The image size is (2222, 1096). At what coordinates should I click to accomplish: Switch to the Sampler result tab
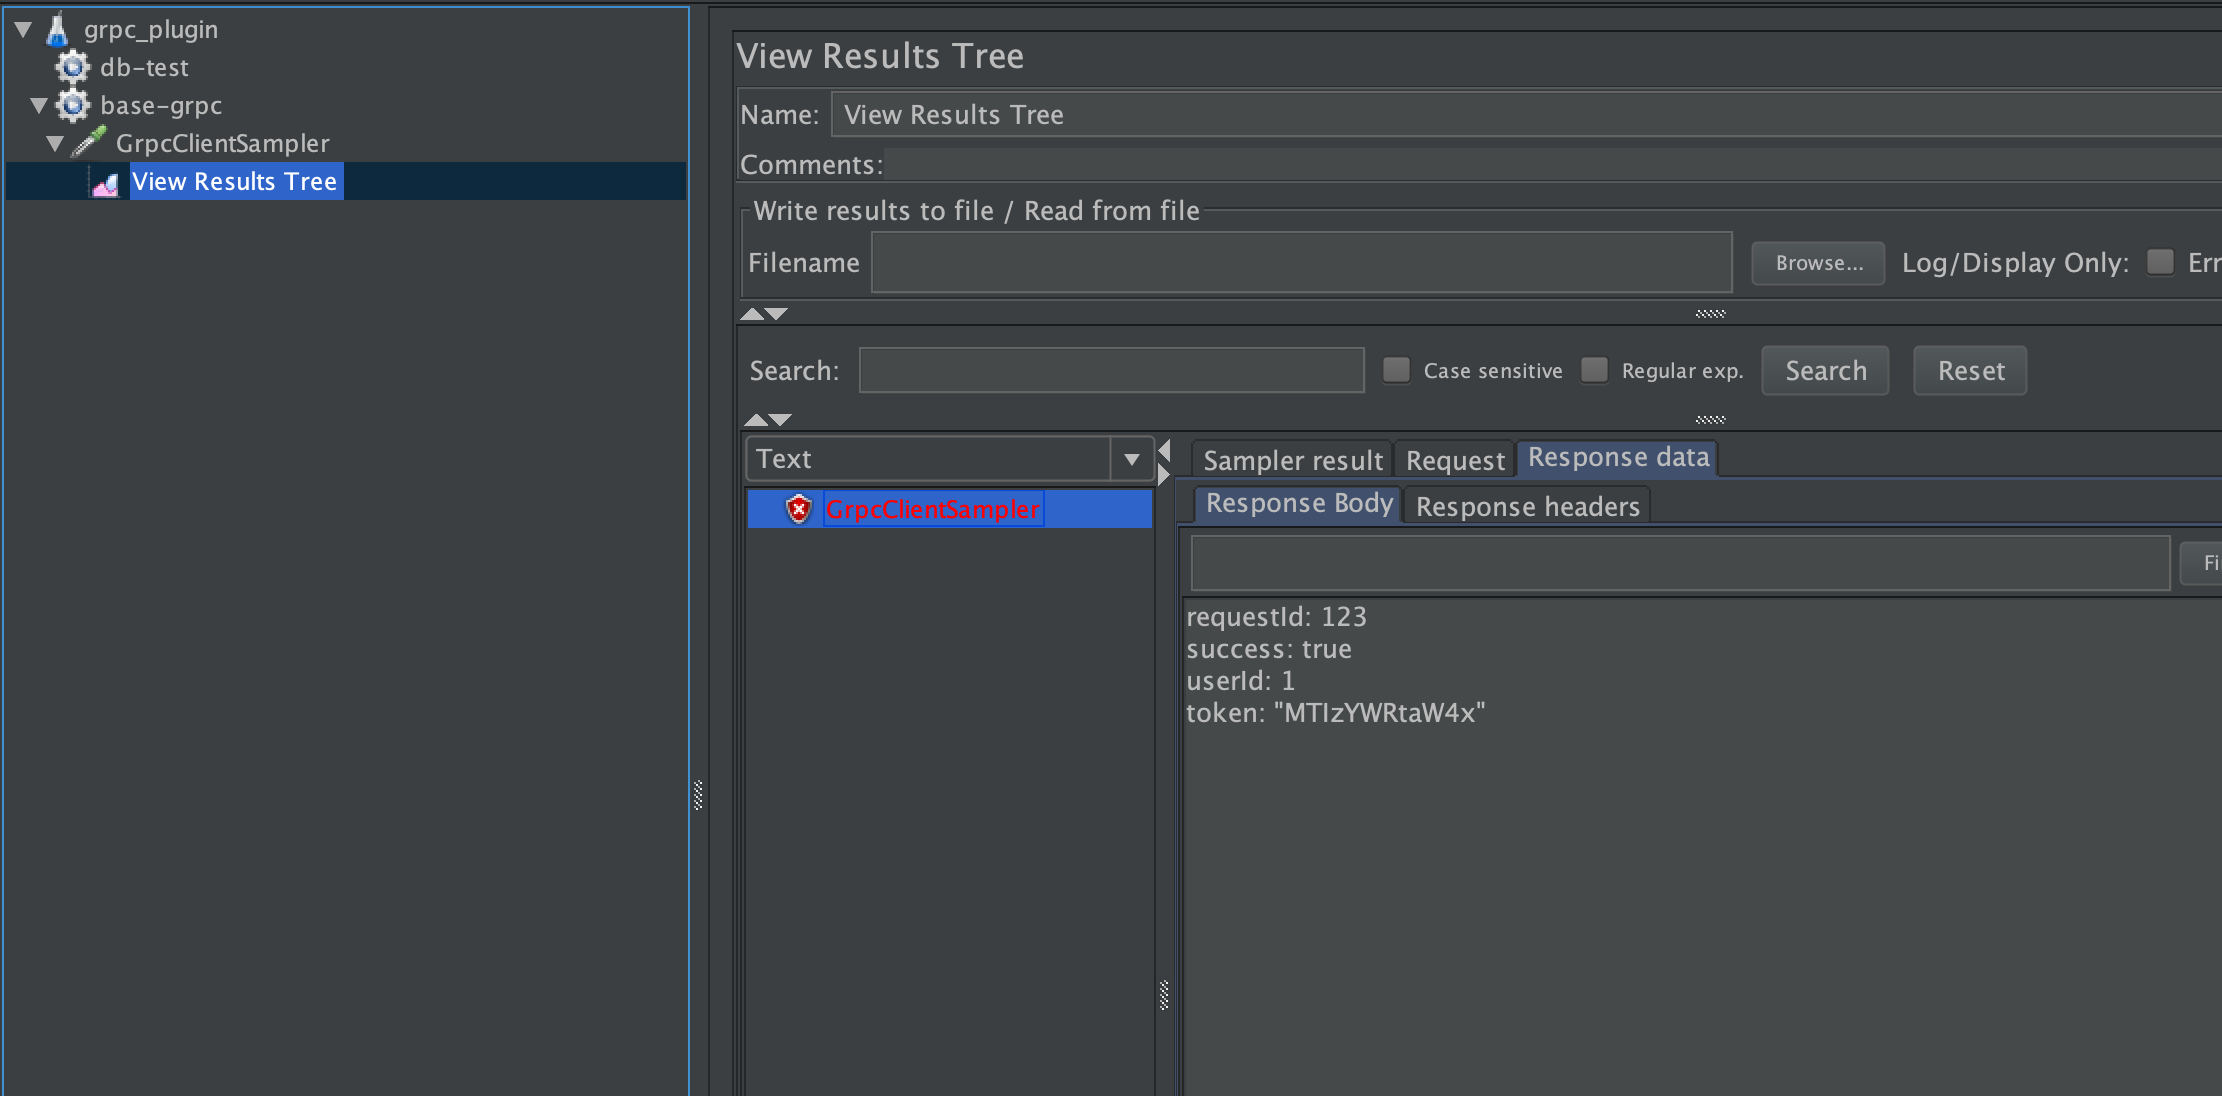tap(1292, 460)
